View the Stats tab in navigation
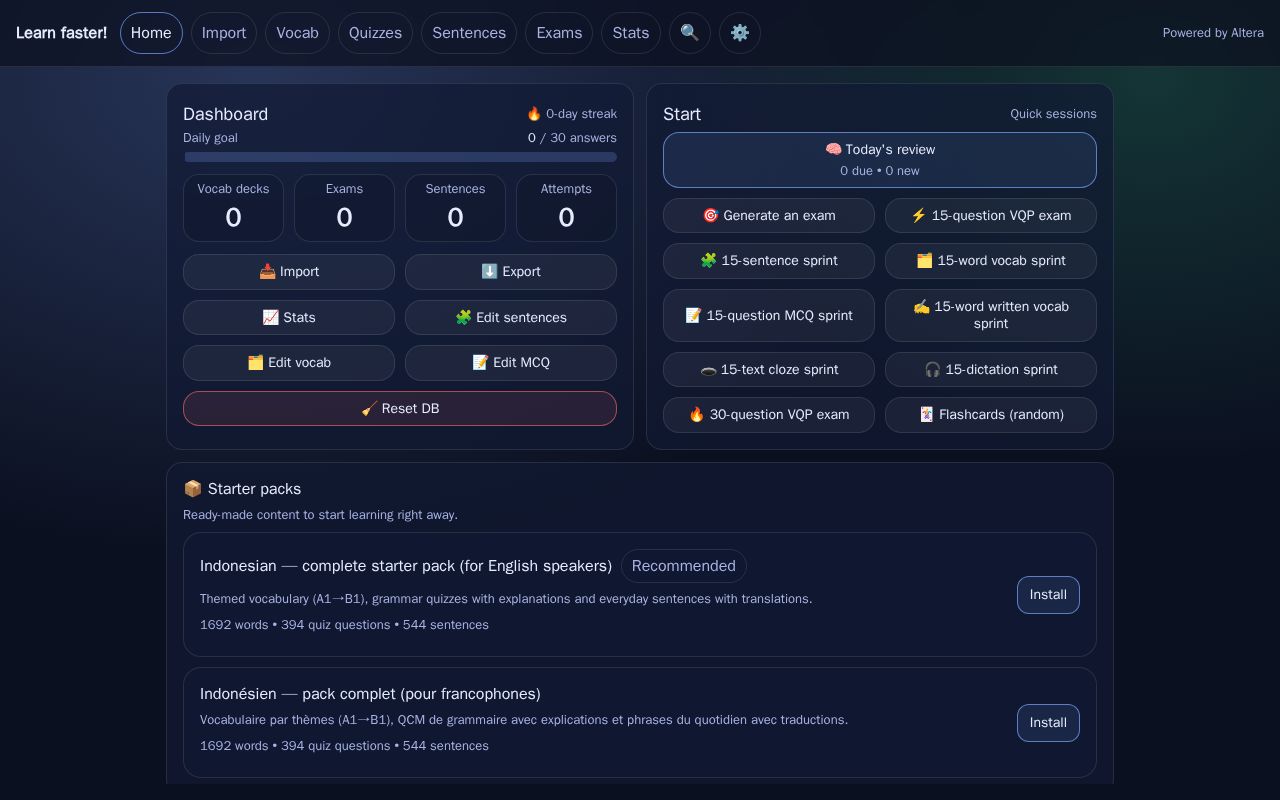The image size is (1280, 800). pos(631,33)
